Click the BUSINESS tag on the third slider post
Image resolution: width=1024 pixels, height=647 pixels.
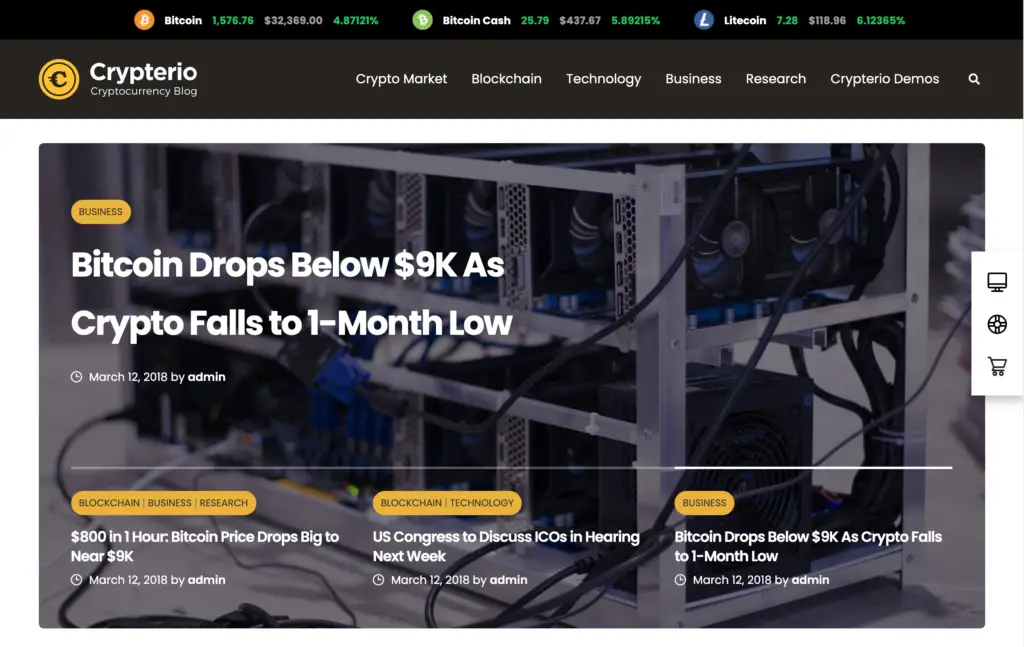(704, 503)
